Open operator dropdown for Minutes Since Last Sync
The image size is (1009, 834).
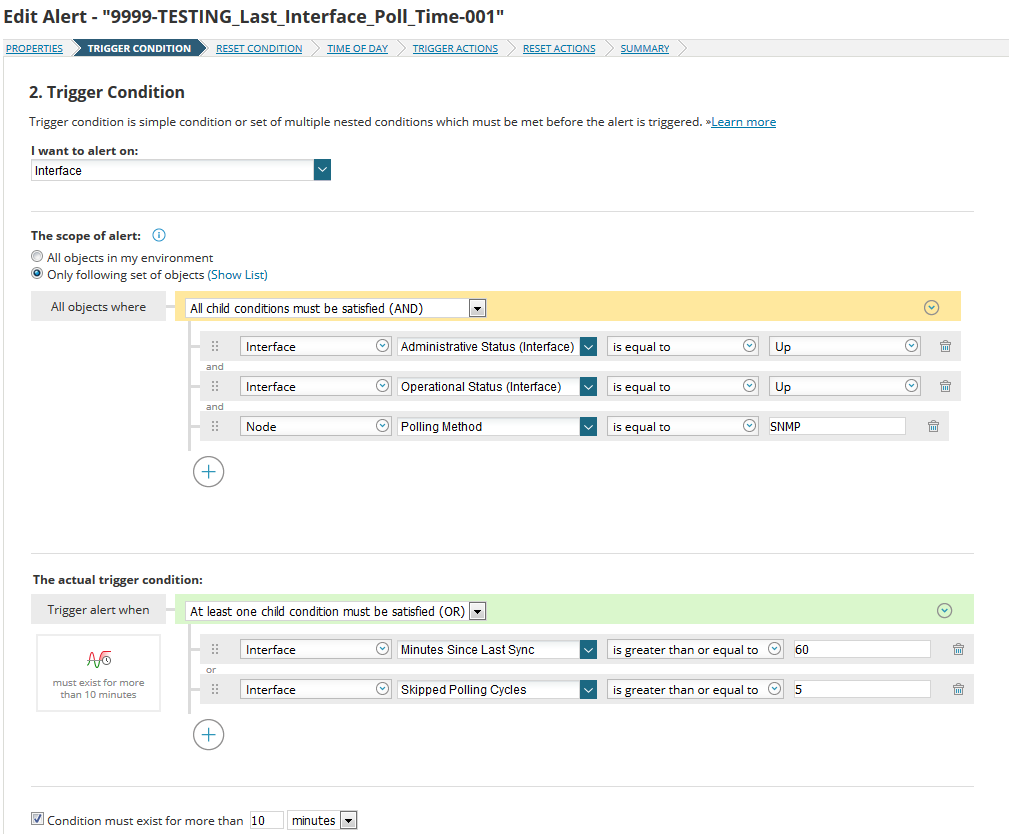[x=695, y=649]
